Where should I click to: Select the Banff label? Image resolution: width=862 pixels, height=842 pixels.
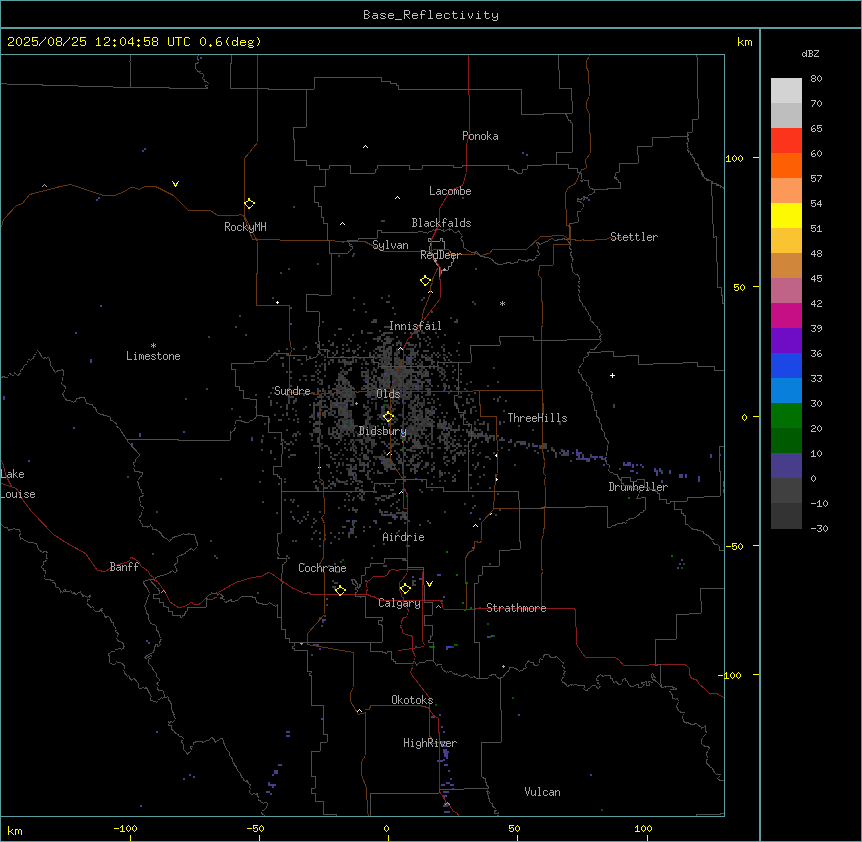(124, 567)
